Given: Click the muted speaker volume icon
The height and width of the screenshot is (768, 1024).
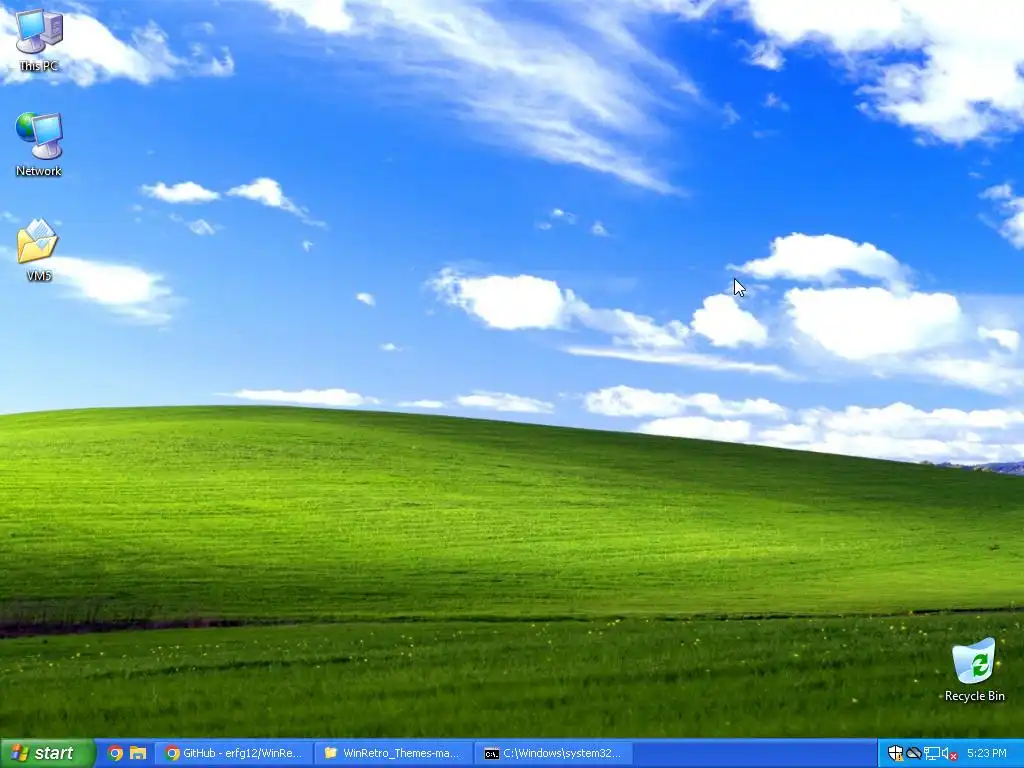Looking at the screenshot, I should point(949,754).
